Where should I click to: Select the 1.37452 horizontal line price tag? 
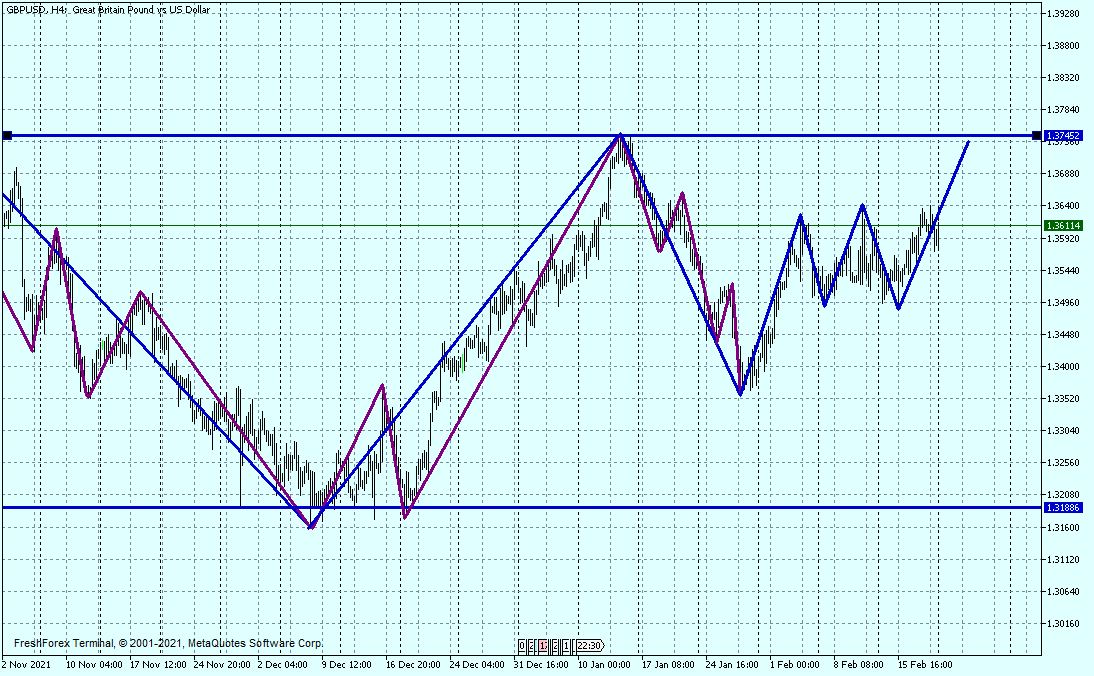coord(1063,135)
